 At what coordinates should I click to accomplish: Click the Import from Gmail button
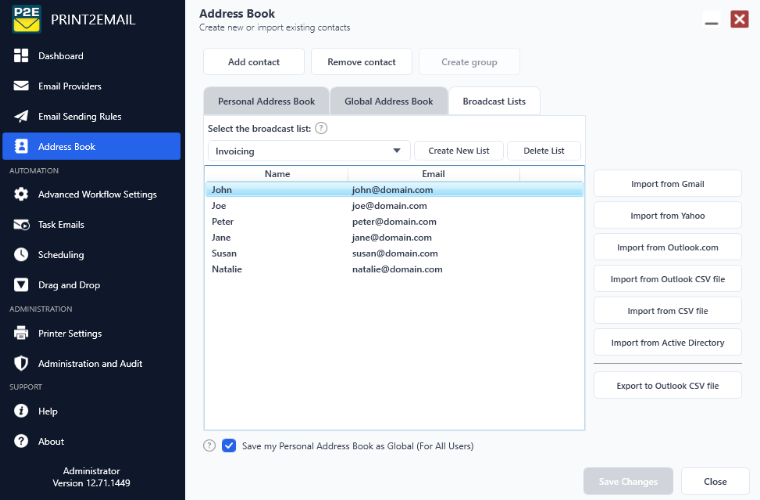(667, 184)
